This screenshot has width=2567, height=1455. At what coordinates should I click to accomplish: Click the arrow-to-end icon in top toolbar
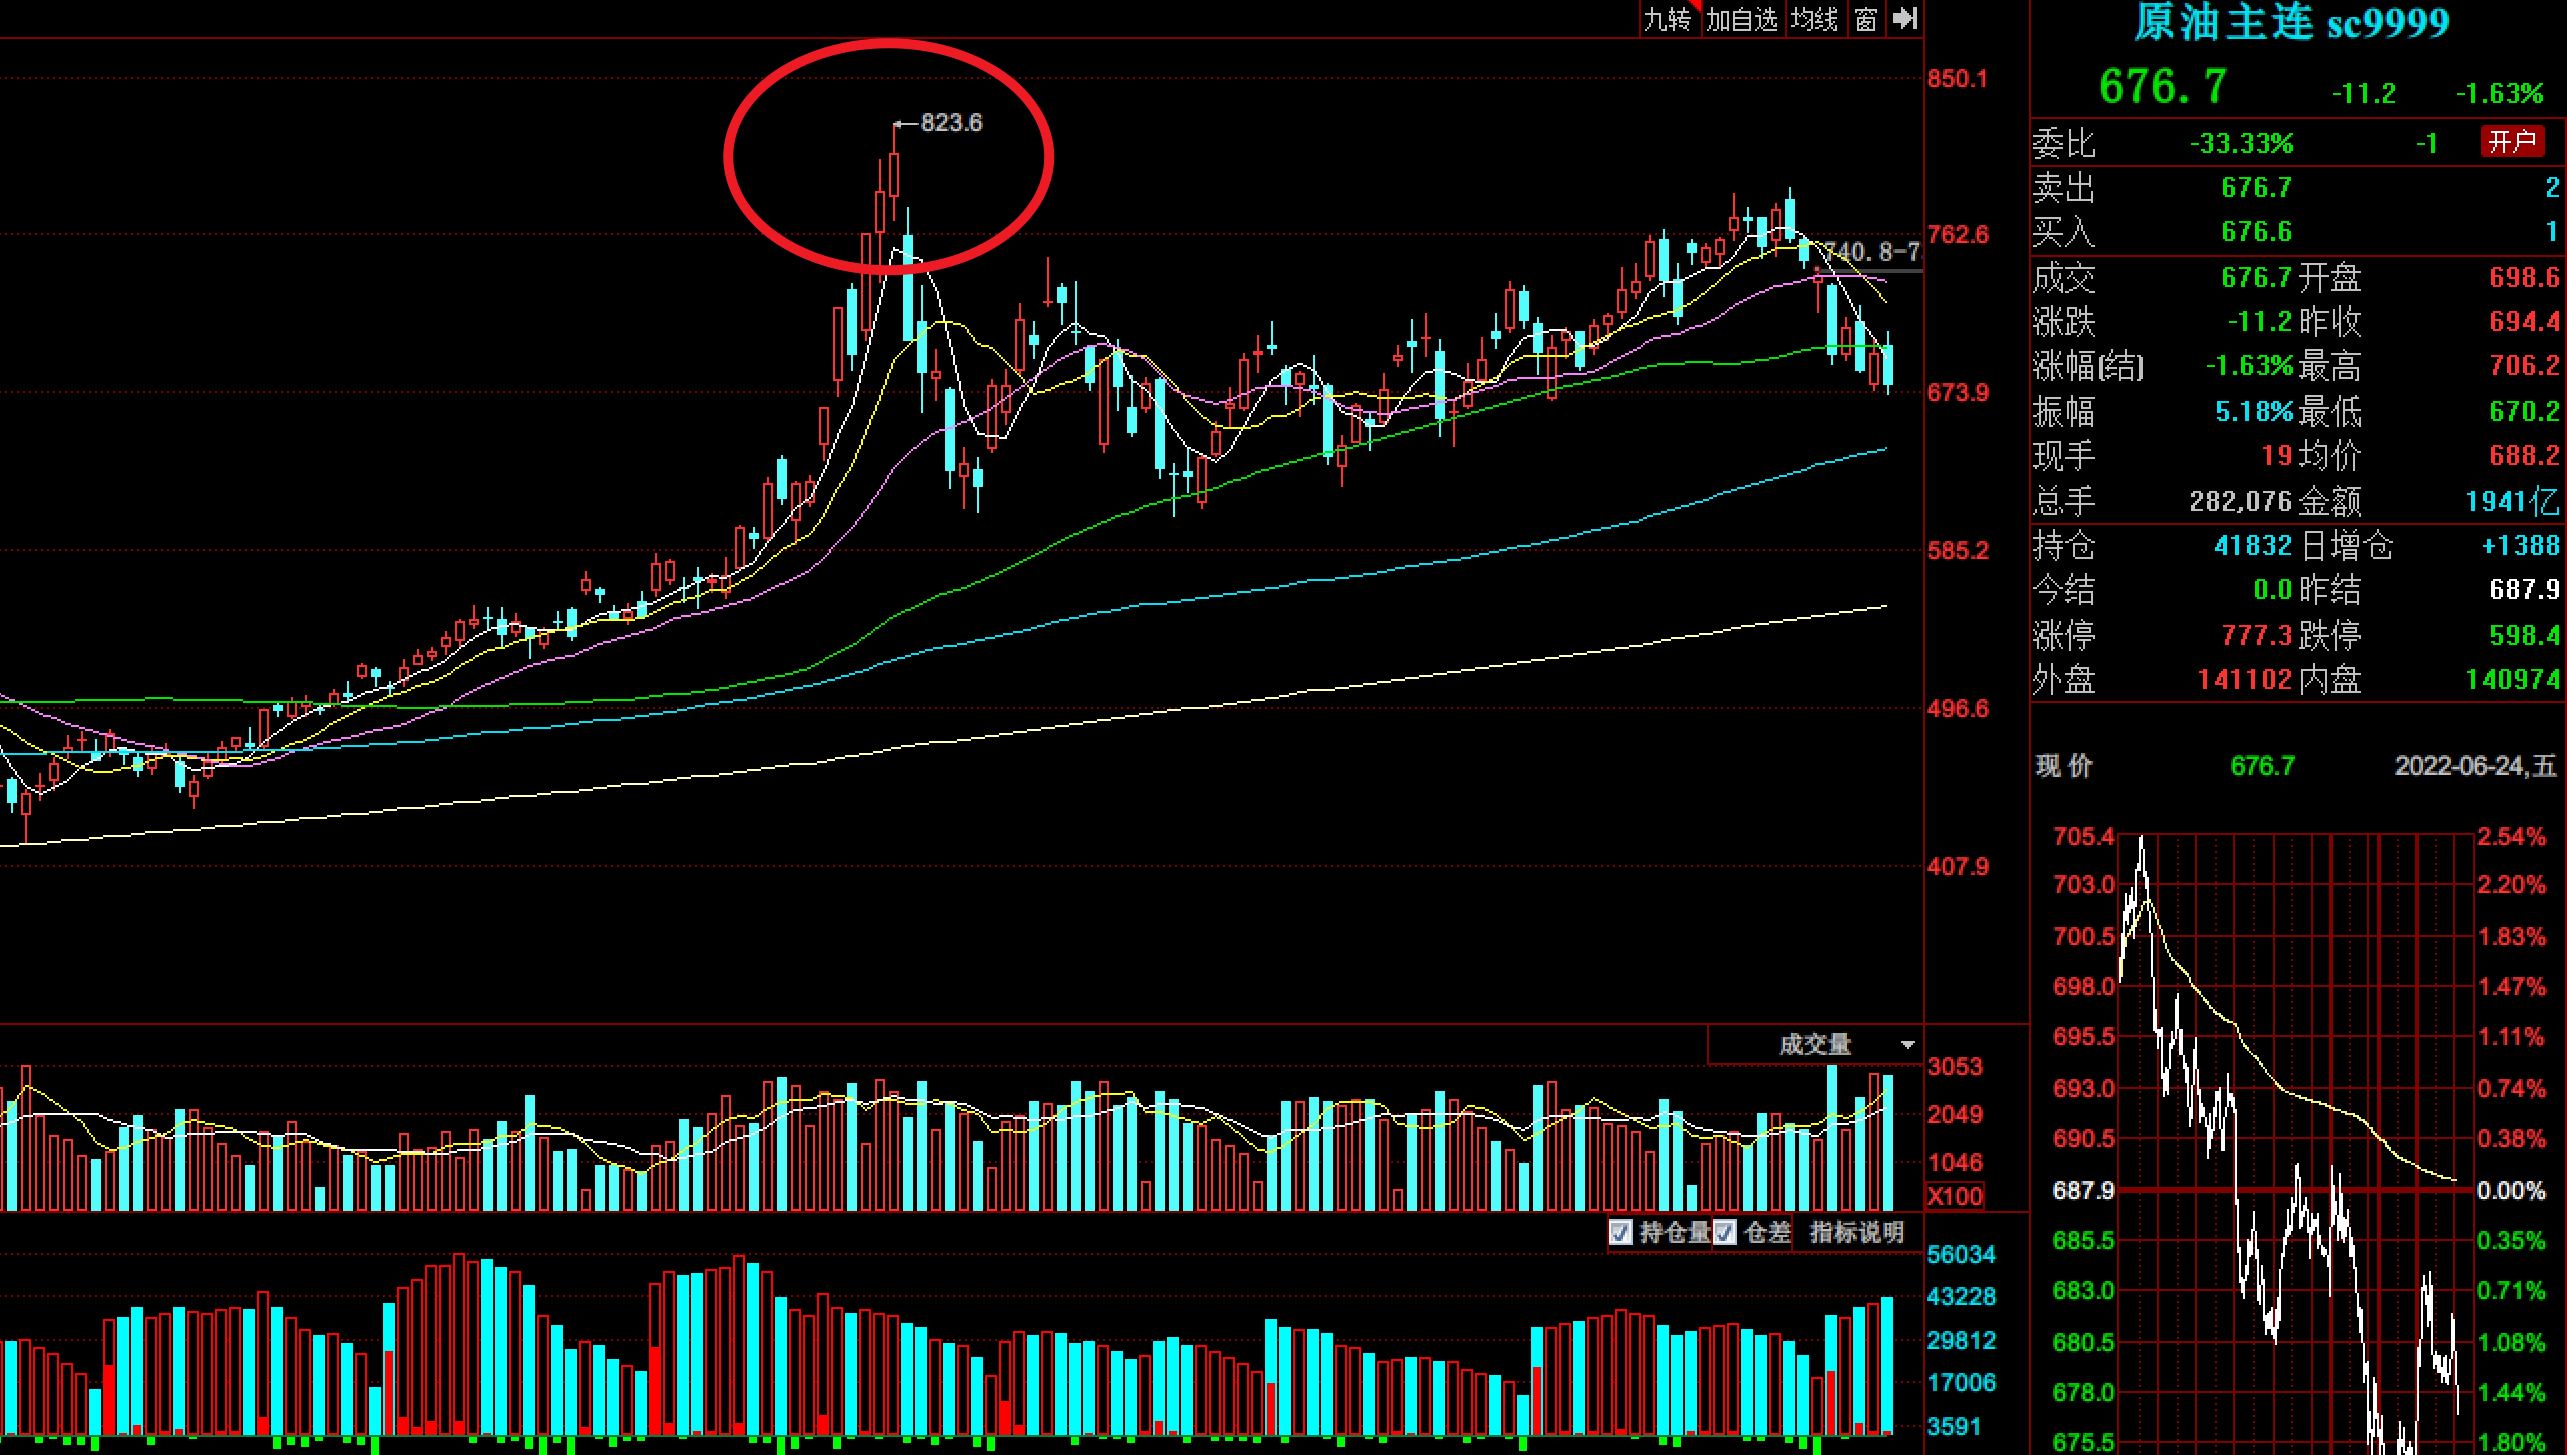[x=1905, y=18]
